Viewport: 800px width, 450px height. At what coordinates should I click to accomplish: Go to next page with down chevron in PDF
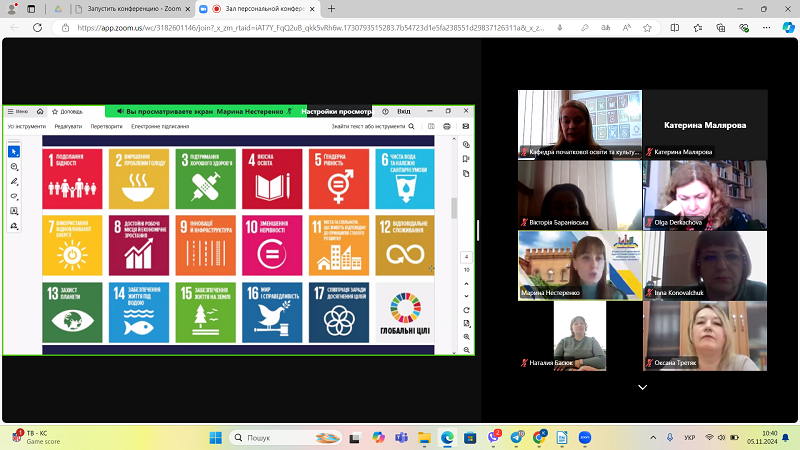coord(466,296)
